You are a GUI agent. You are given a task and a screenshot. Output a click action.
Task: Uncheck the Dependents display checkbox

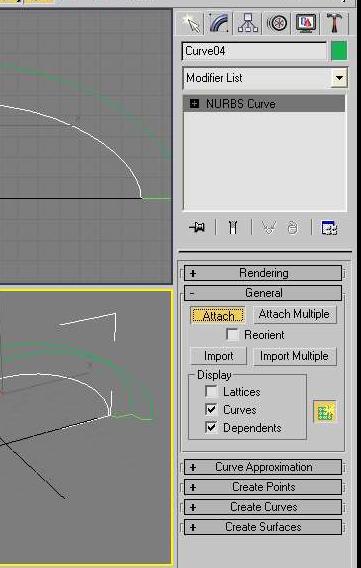(x=211, y=427)
